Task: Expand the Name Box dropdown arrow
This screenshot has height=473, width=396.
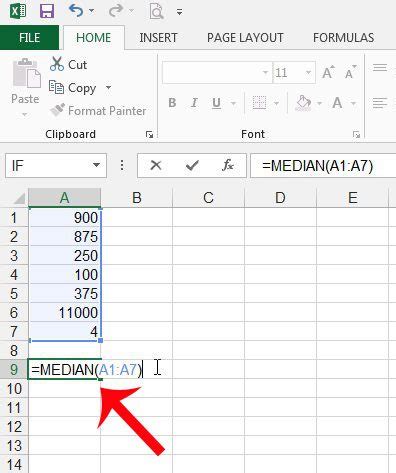Action: [96, 165]
